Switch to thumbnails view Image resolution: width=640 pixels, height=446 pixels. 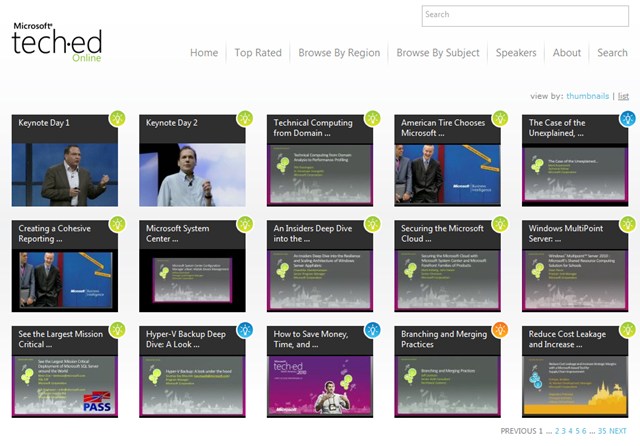coord(587,96)
